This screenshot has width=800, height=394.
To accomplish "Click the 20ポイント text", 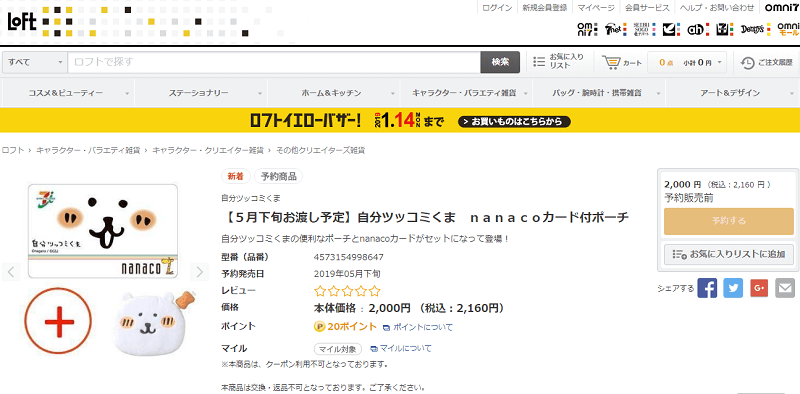I will click(x=352, y=327).
